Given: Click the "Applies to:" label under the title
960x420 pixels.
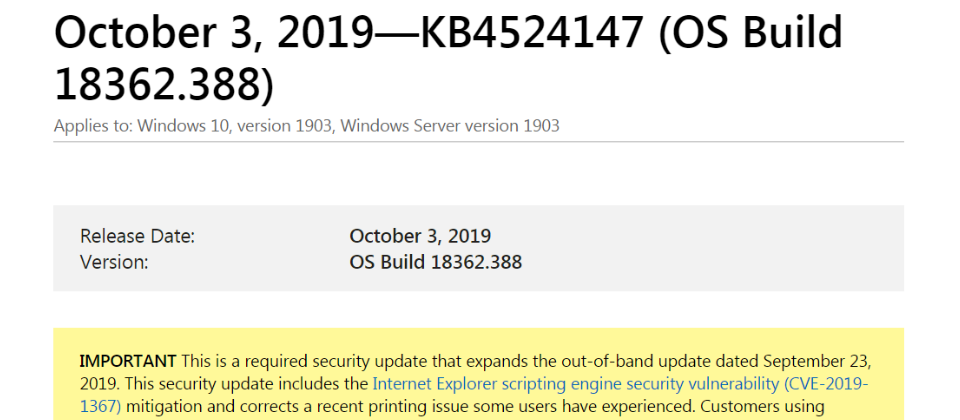Looking at the screenshot, I should (94, 126).
